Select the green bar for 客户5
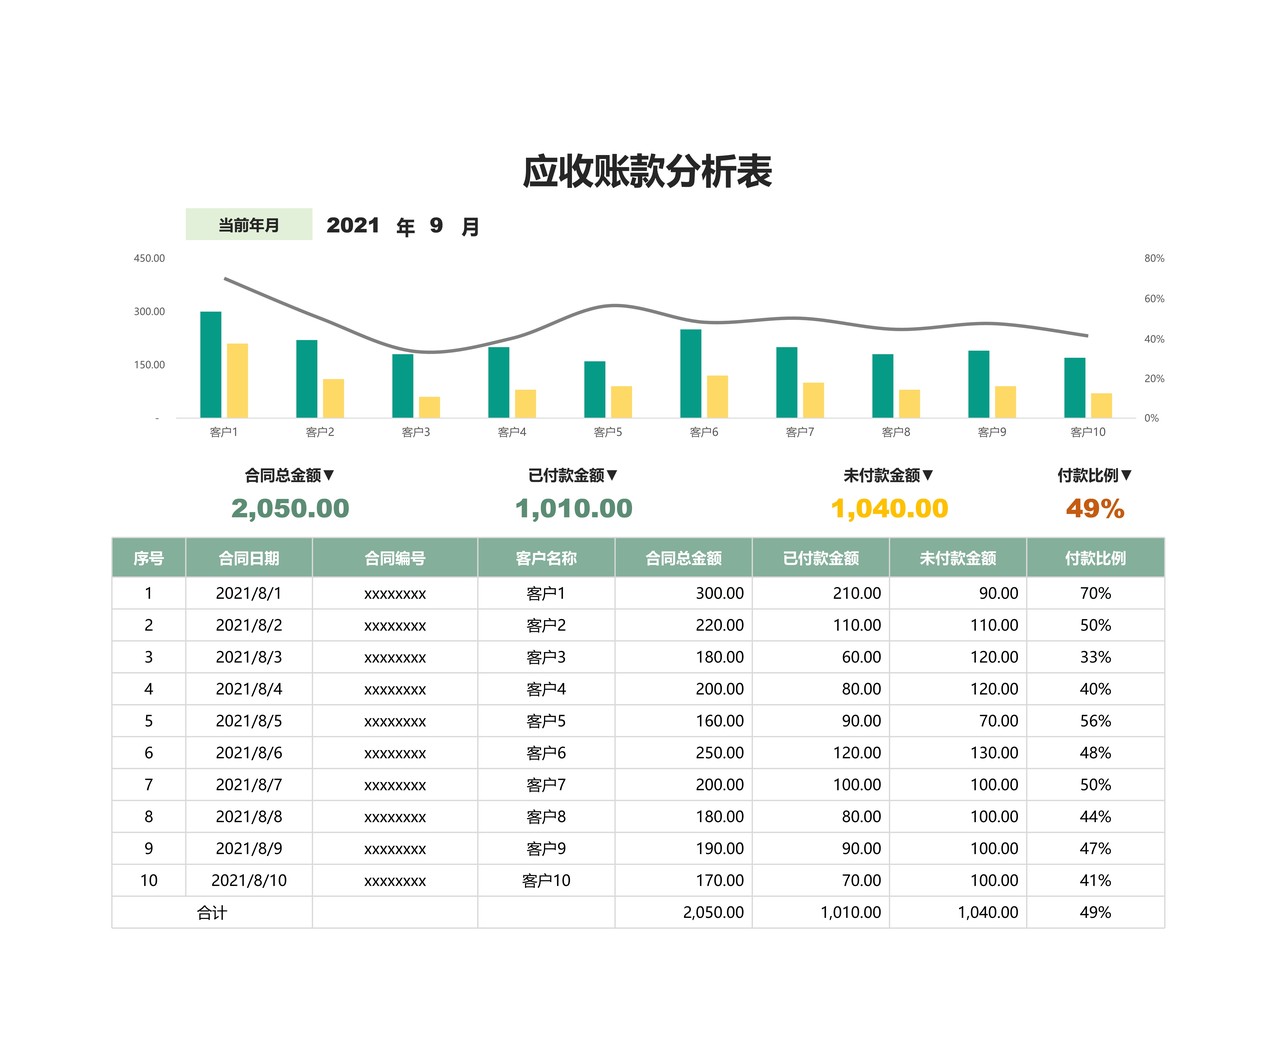 593,388
